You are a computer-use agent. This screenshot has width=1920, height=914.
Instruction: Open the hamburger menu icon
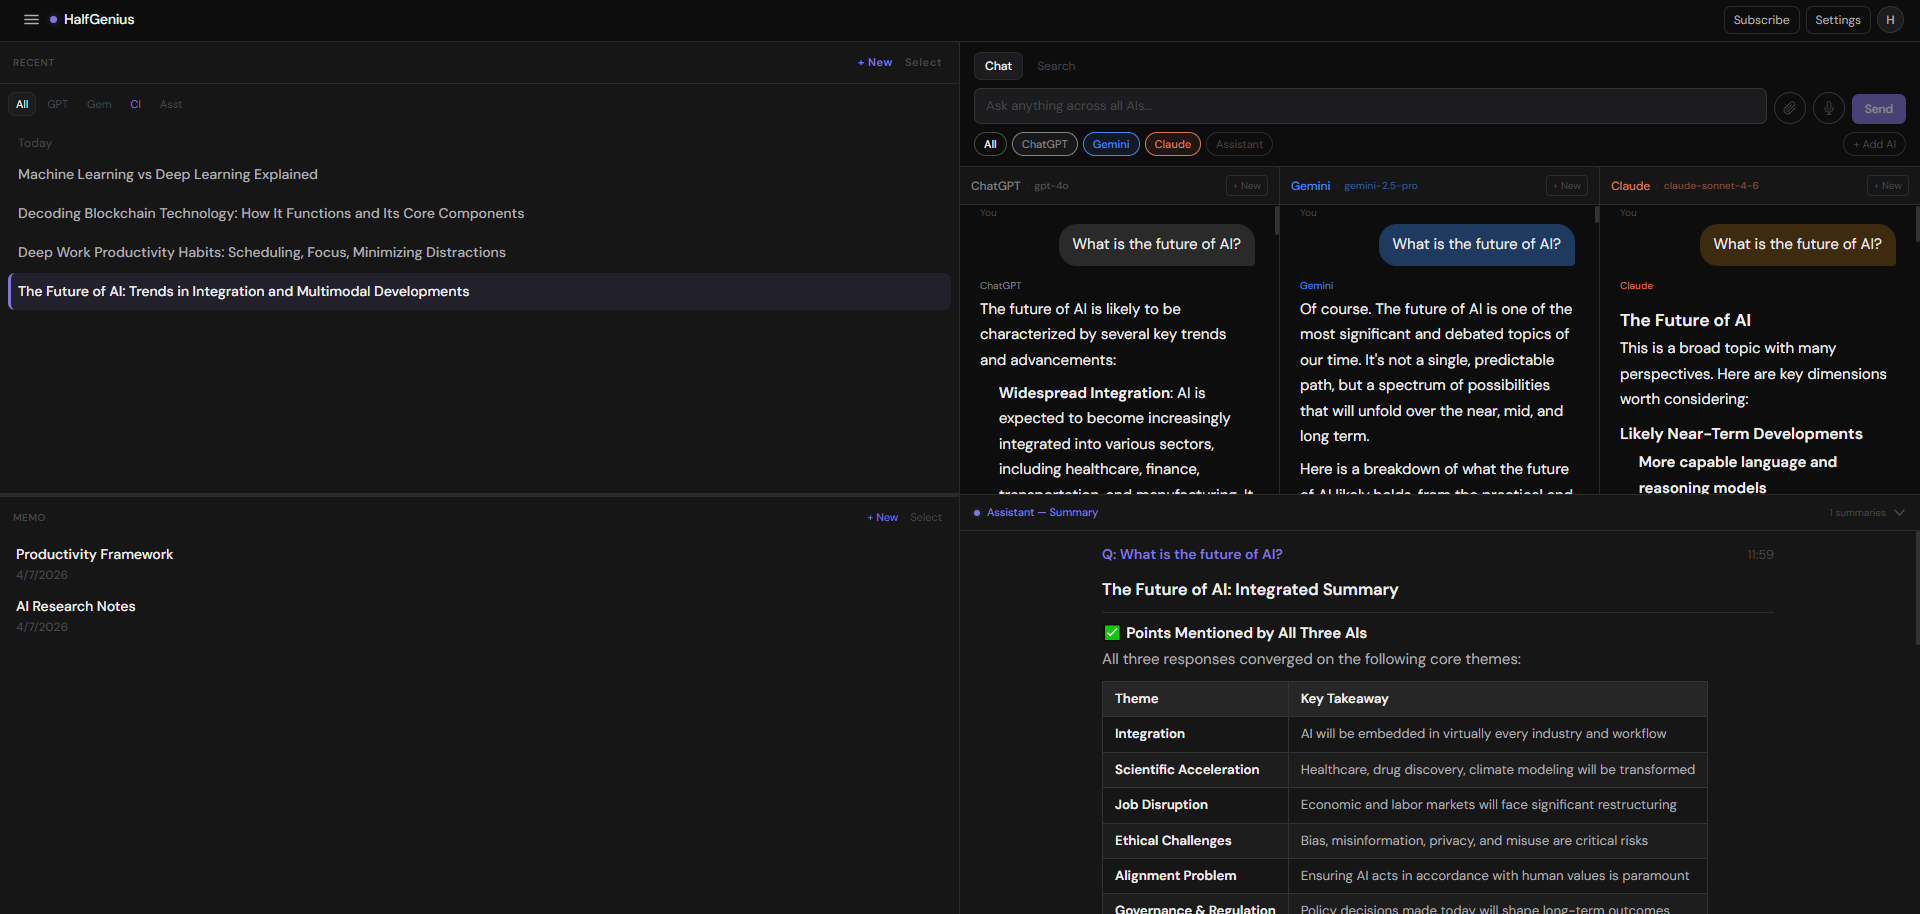point(31,20)
